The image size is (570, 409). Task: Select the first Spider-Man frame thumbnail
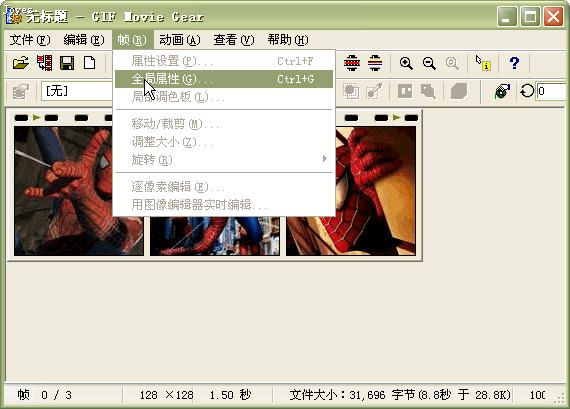point(79,191)
